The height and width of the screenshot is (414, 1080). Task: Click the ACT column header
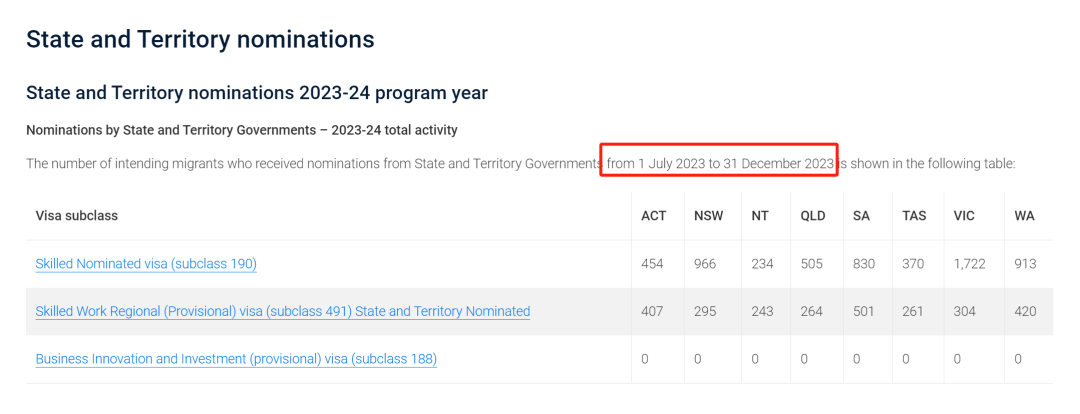click(x=654, y=216)
